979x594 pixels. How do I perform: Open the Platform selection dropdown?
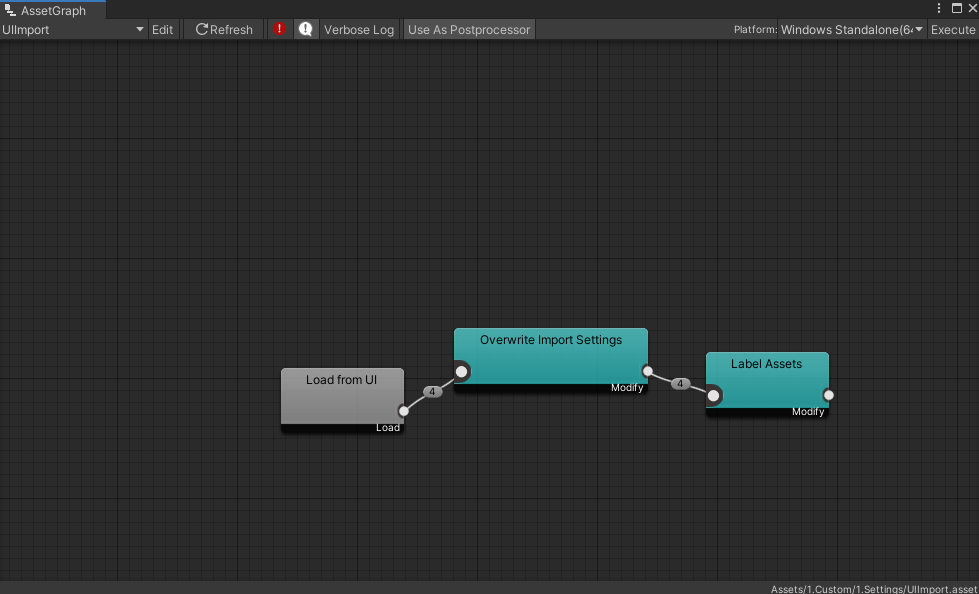pos(850,29)
